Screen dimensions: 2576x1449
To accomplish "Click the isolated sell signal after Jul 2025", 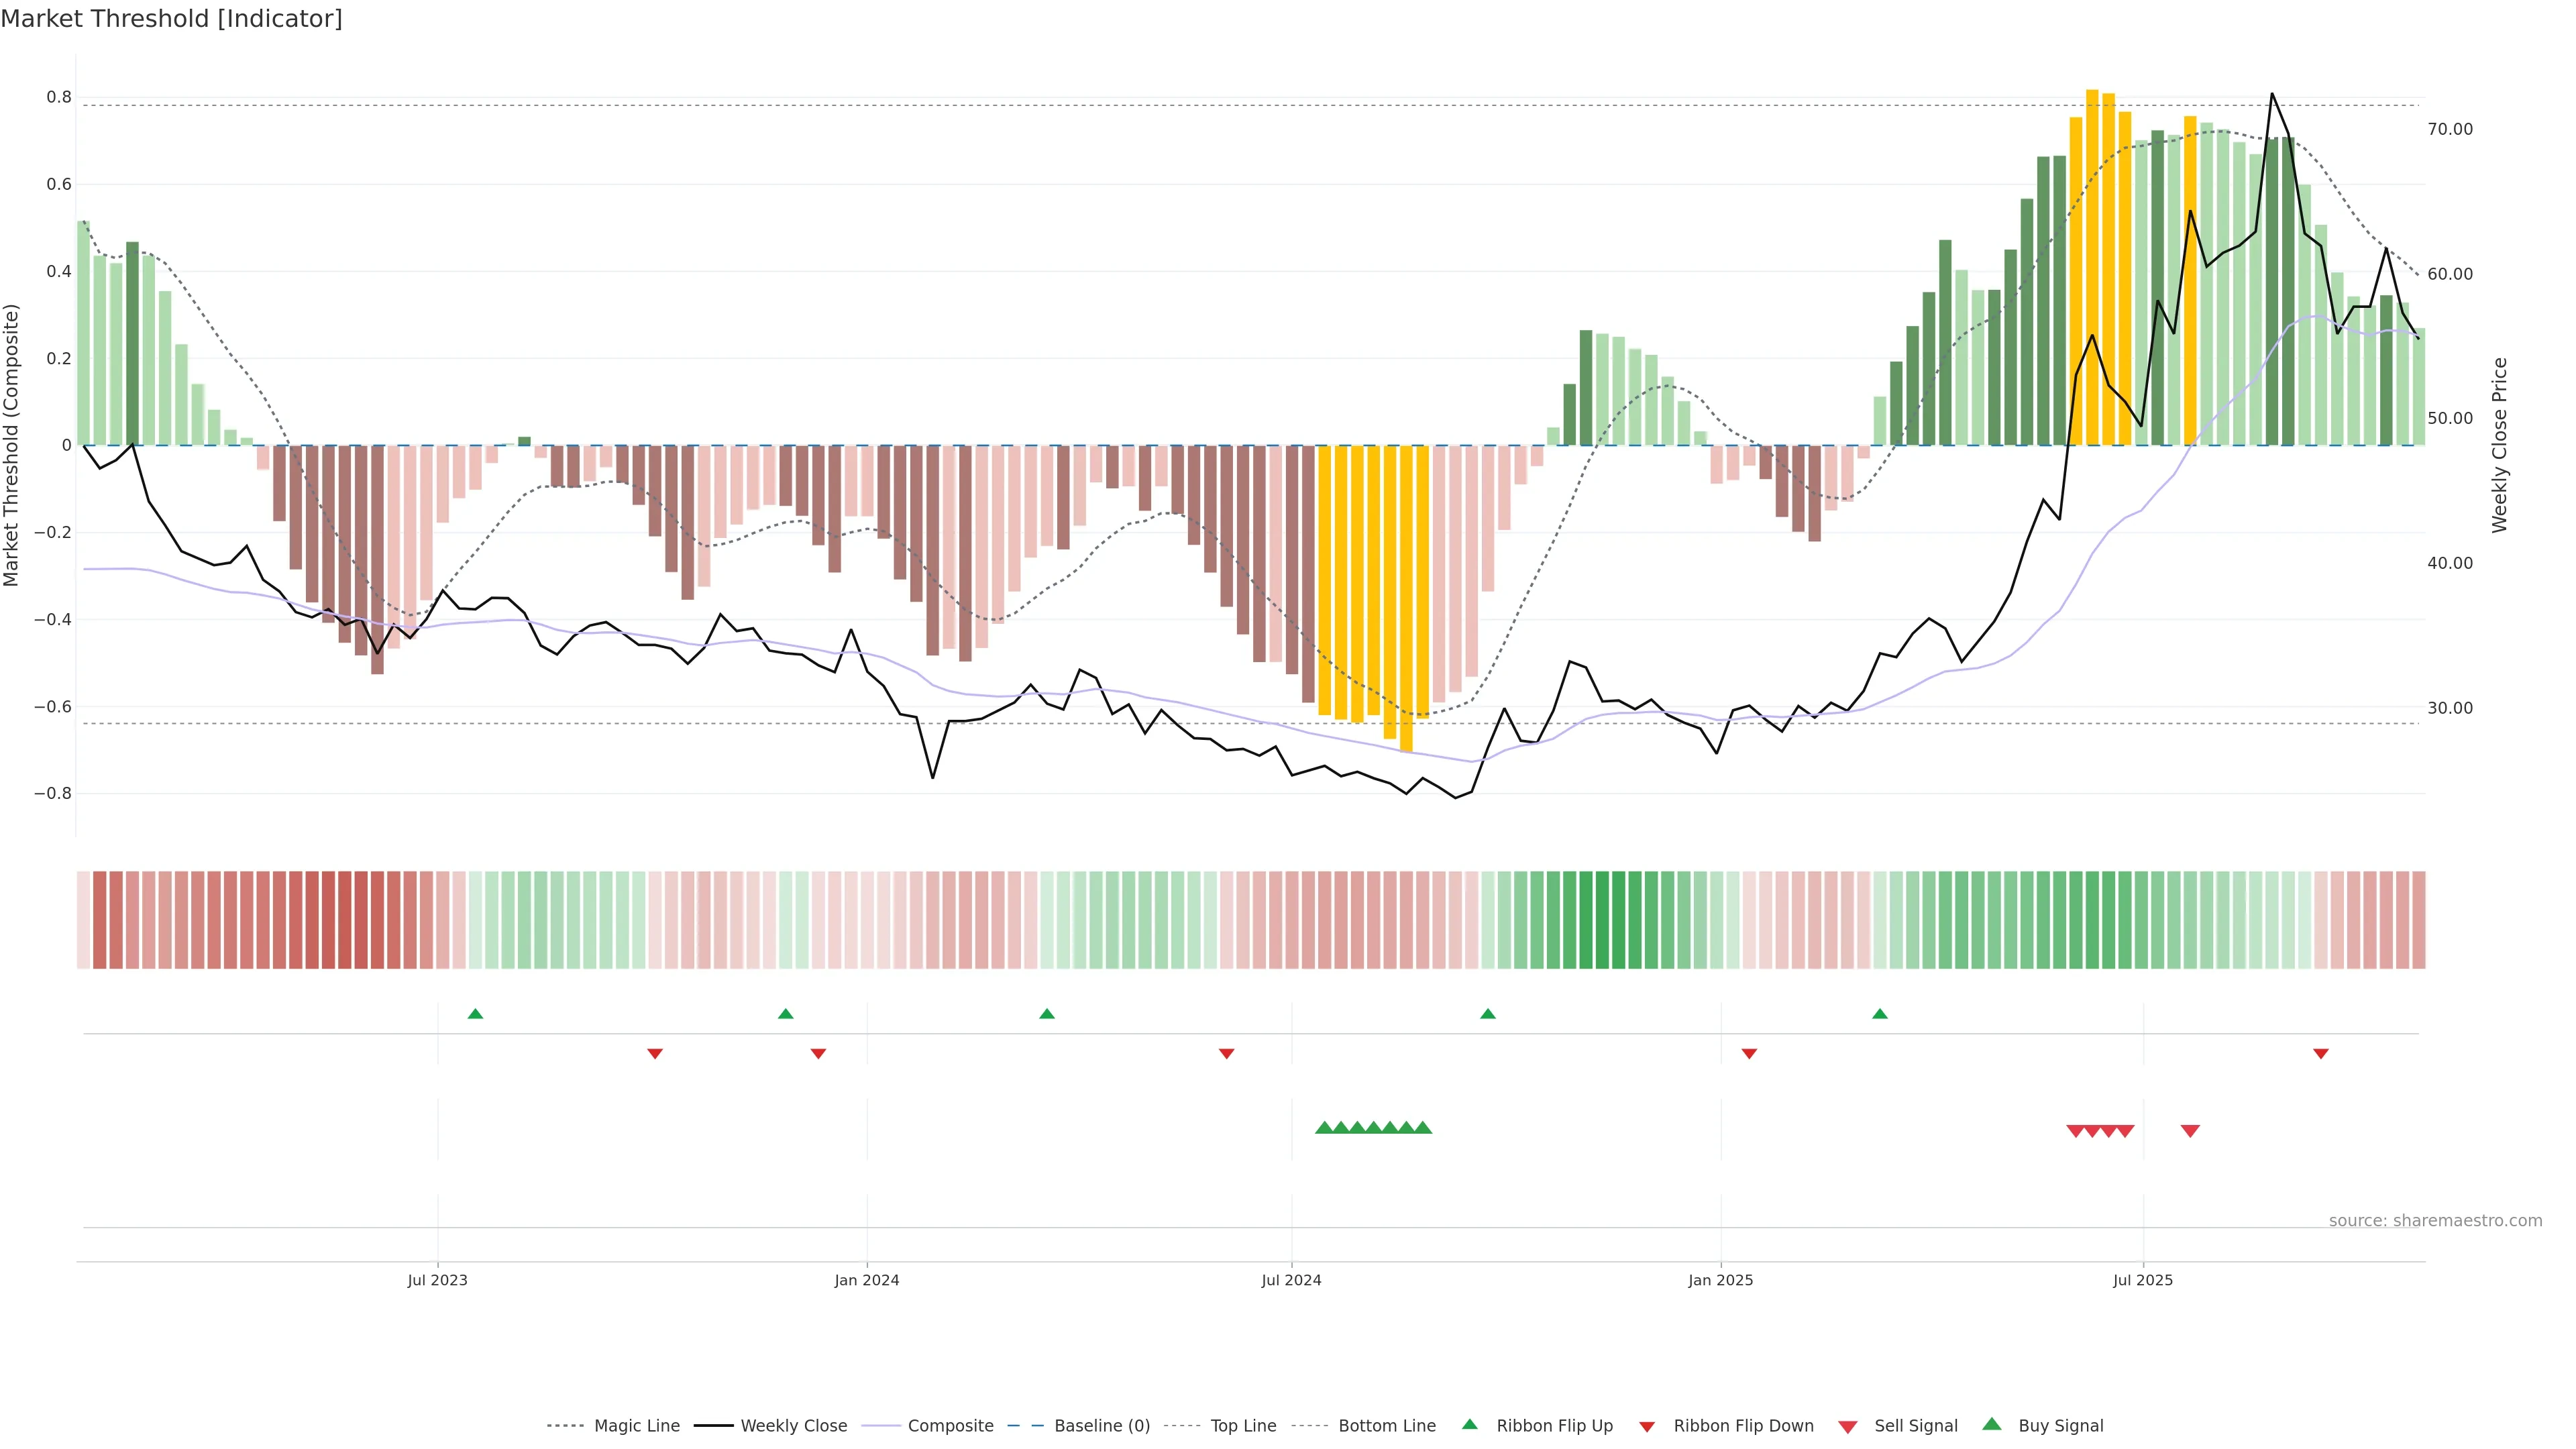I will pos(2190,1131).
